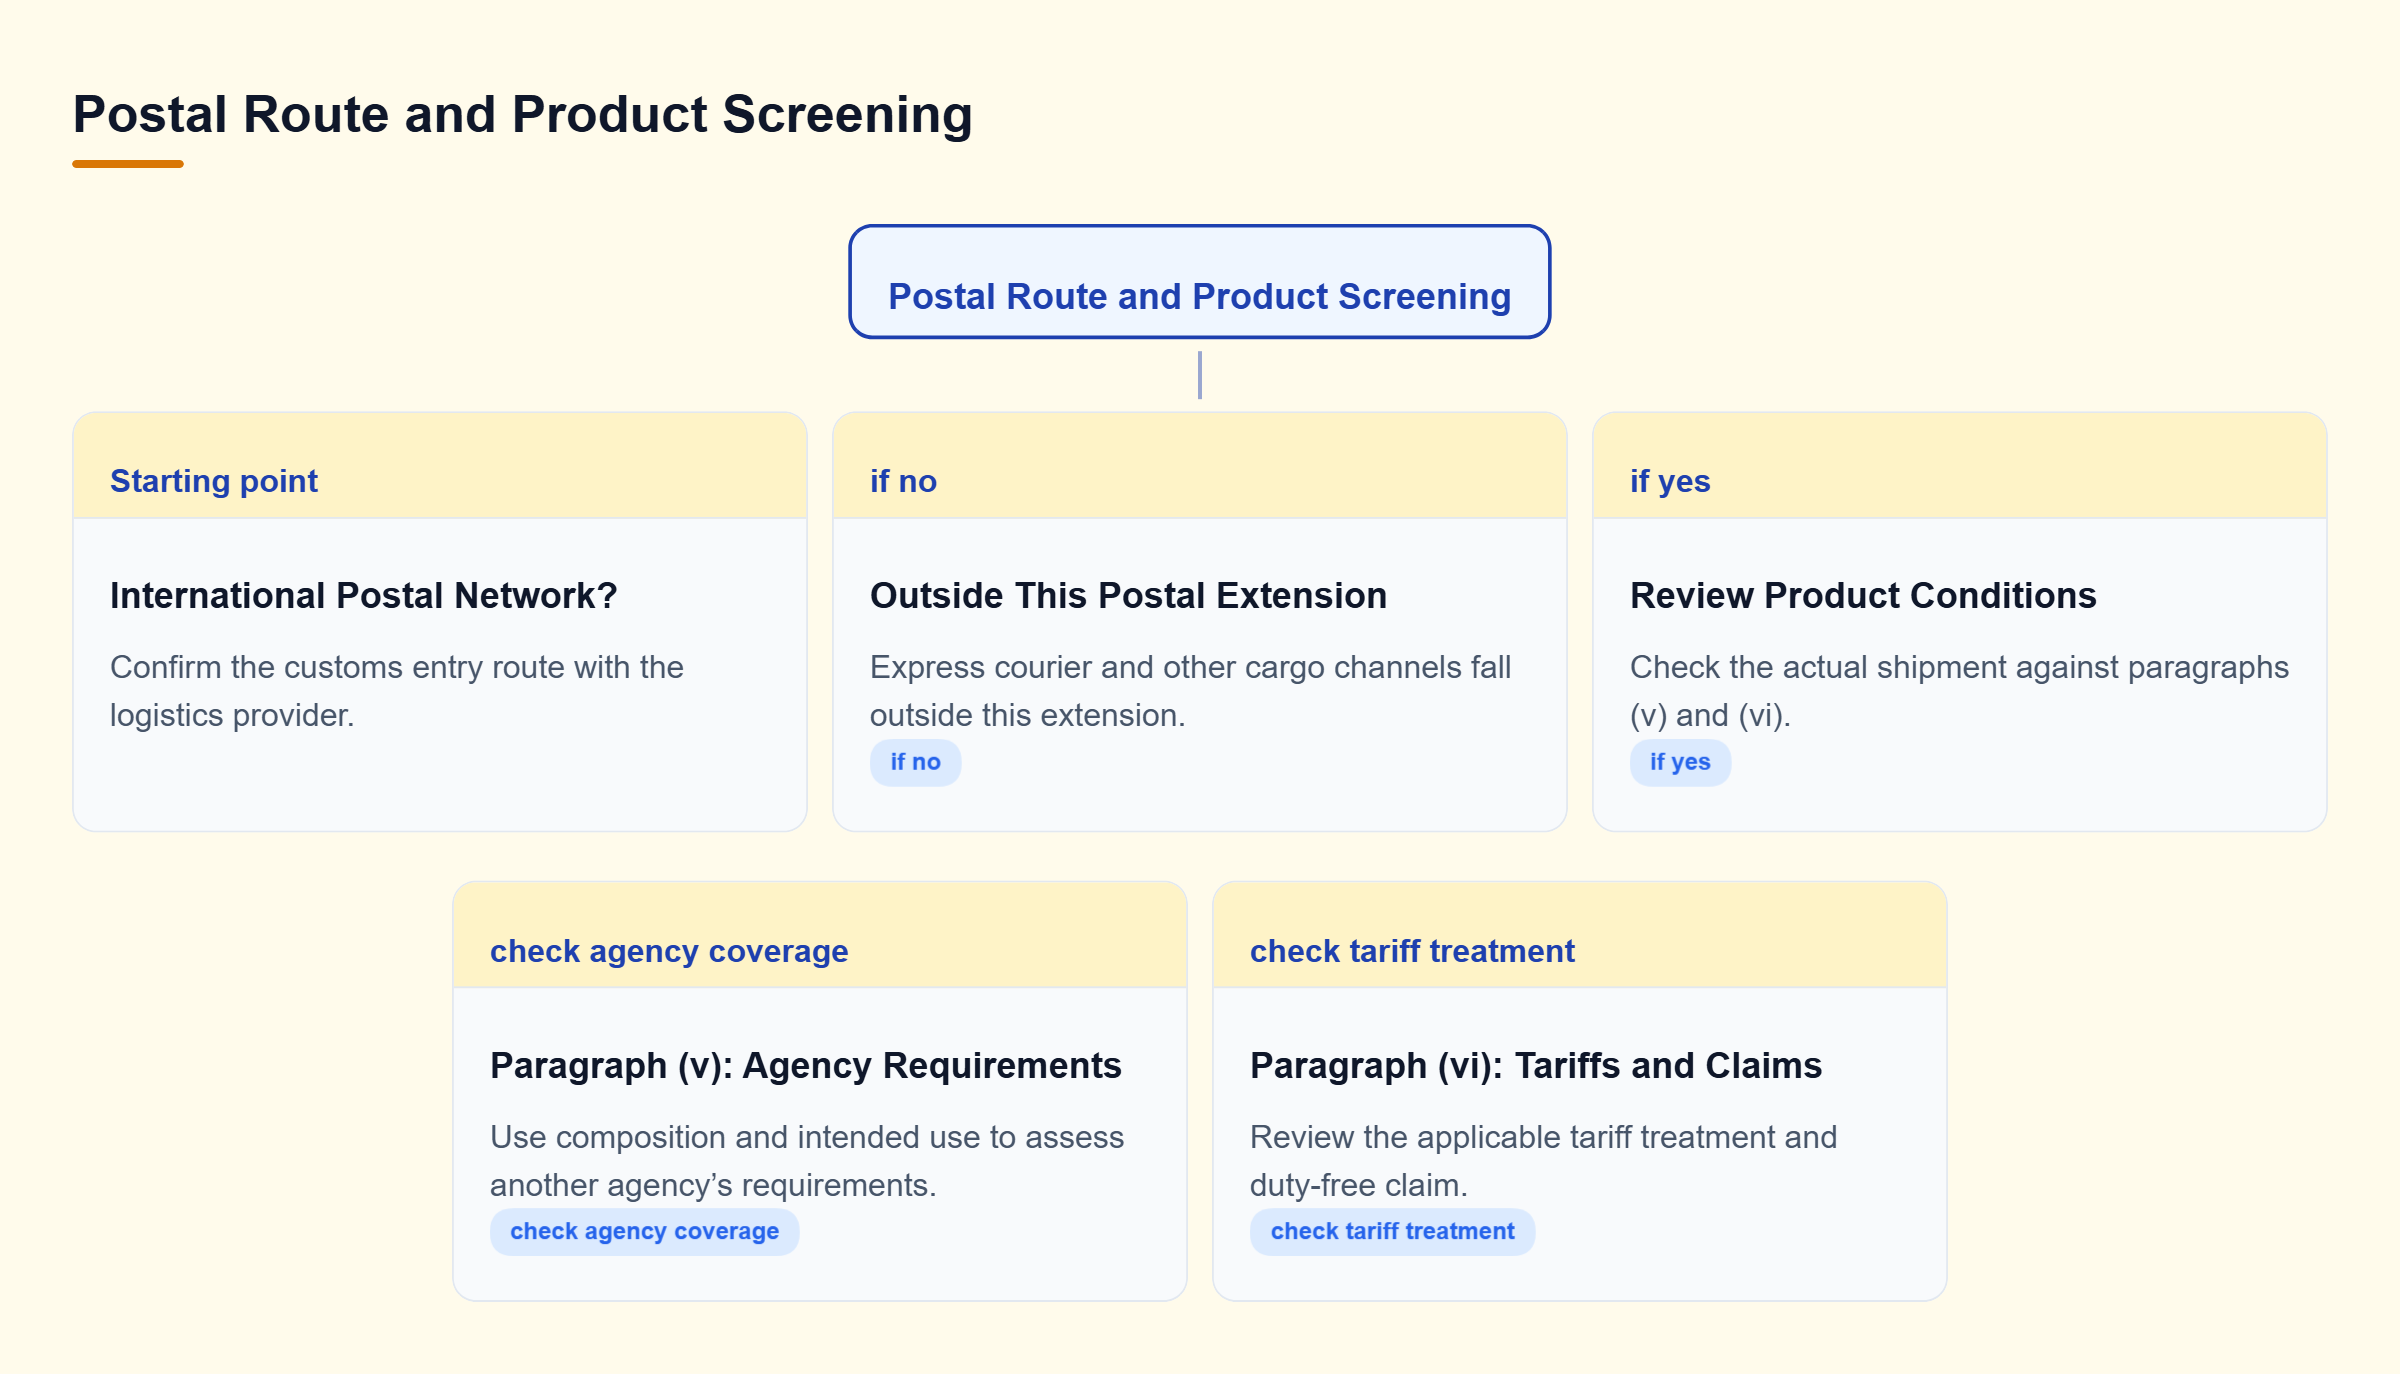Click the 'if no' card header label
The image size is (2400, 1374).
(x=903, y=481)
